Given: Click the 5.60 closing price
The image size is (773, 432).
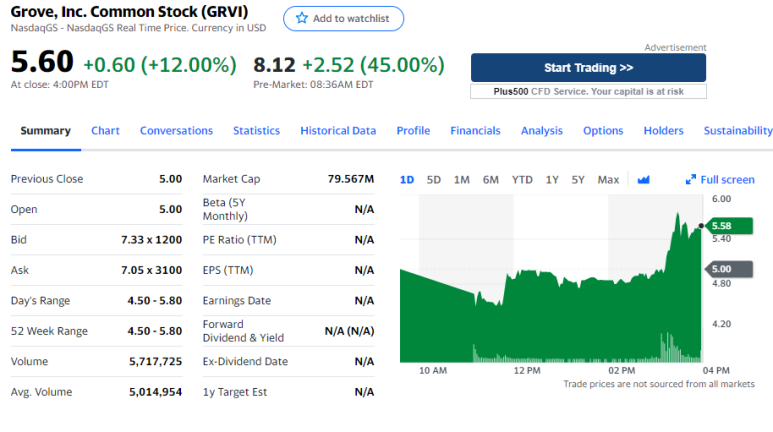Looking at the screenshot, I should pyautogui.click(x=42, y=62).
